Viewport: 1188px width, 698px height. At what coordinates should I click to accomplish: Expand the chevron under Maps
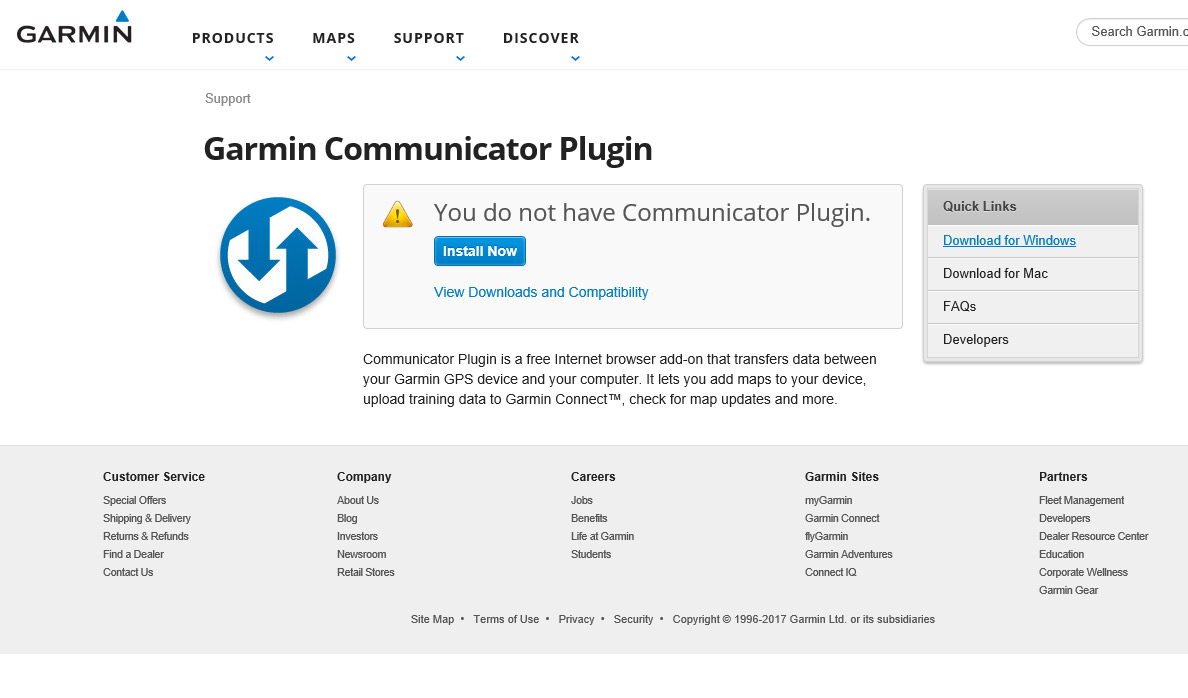[351, 58]
